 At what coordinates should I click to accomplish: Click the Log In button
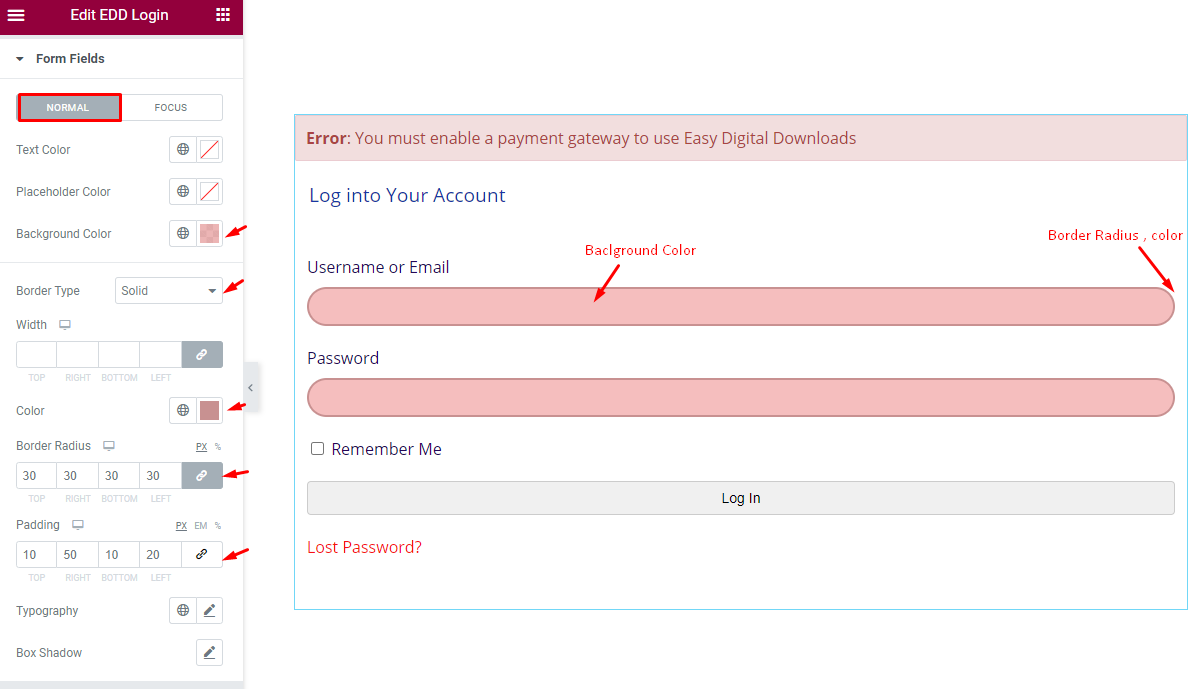click(741, 497)
